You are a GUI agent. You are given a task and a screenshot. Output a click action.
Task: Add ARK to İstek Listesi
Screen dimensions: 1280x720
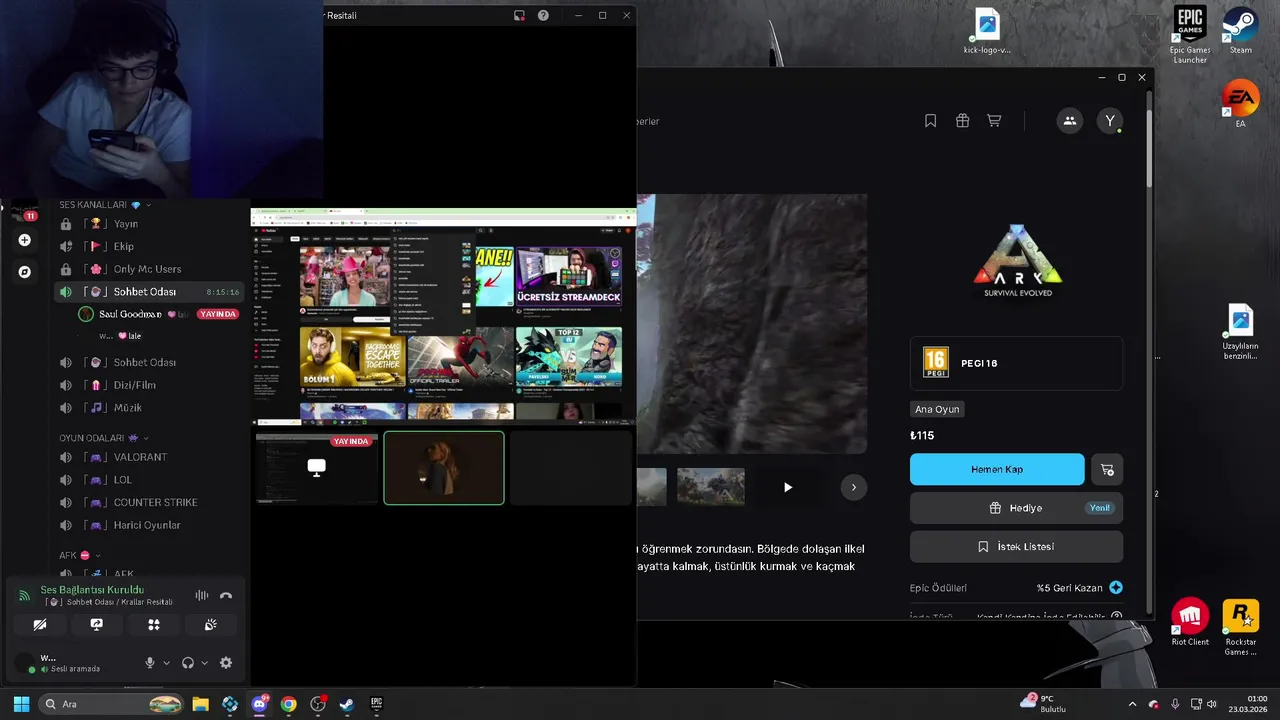point(1016,547)
